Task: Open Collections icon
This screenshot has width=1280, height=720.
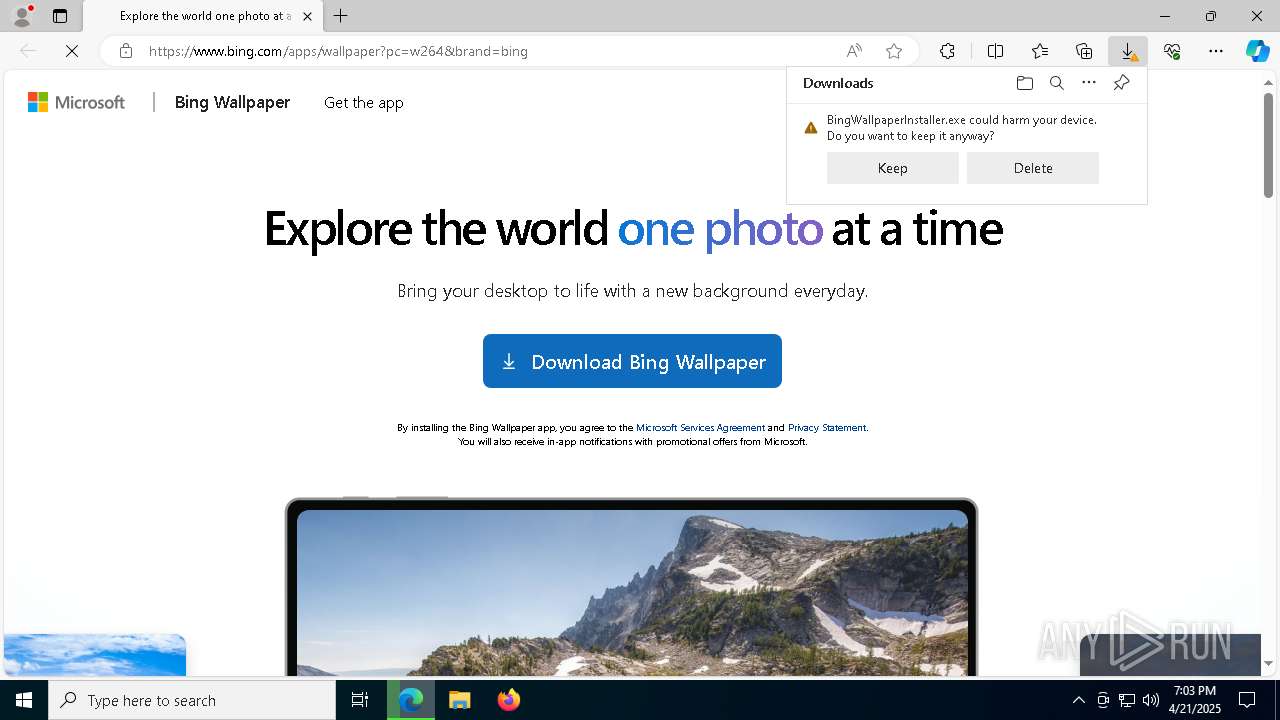Action: (x=1084, y=51)
